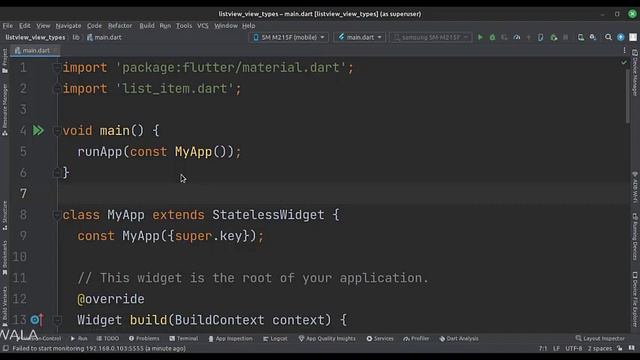Viewport: 640px width, 360px height.
Task: Open the VCS menu
Action: 202,25
